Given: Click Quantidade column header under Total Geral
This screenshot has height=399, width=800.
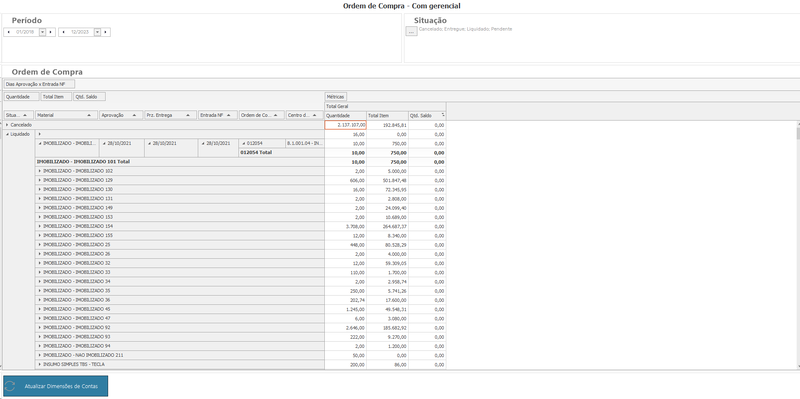Looking at the screenshot, I should click(345, 115).
